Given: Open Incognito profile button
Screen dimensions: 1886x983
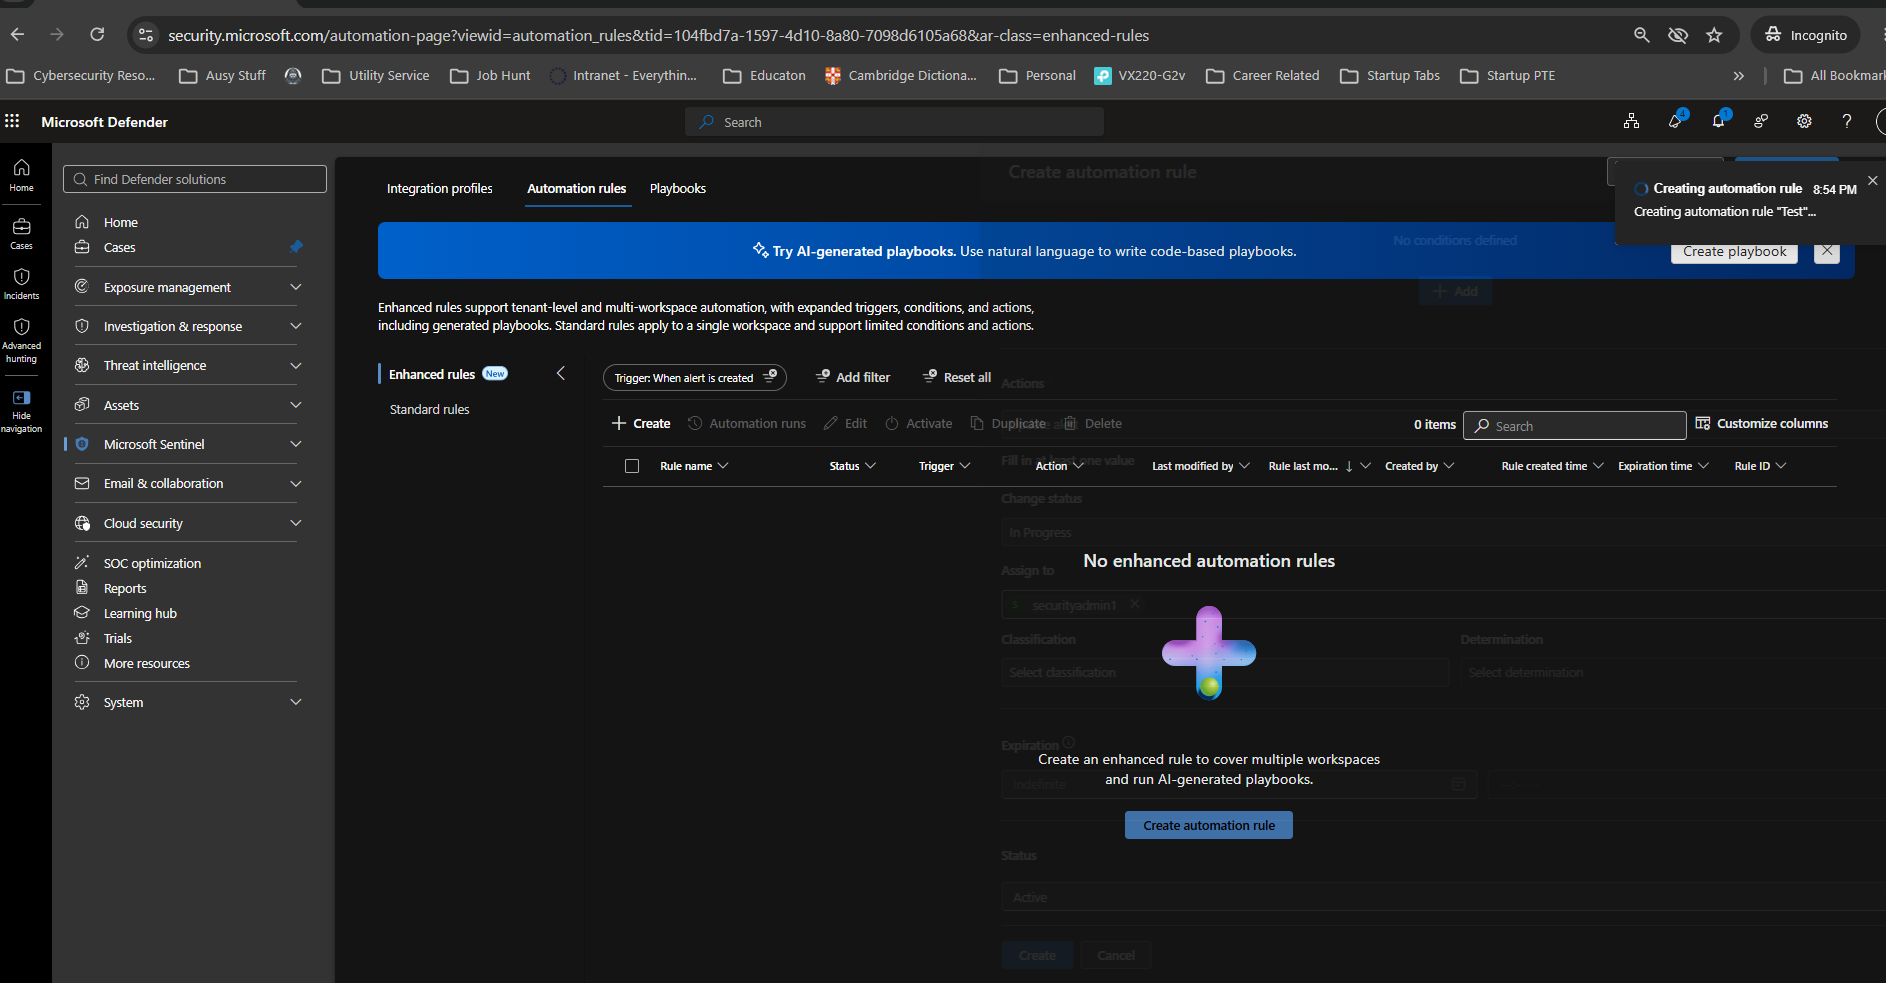Looking at the screenshot, I should pyautogui.click(x=1806, y=35).
